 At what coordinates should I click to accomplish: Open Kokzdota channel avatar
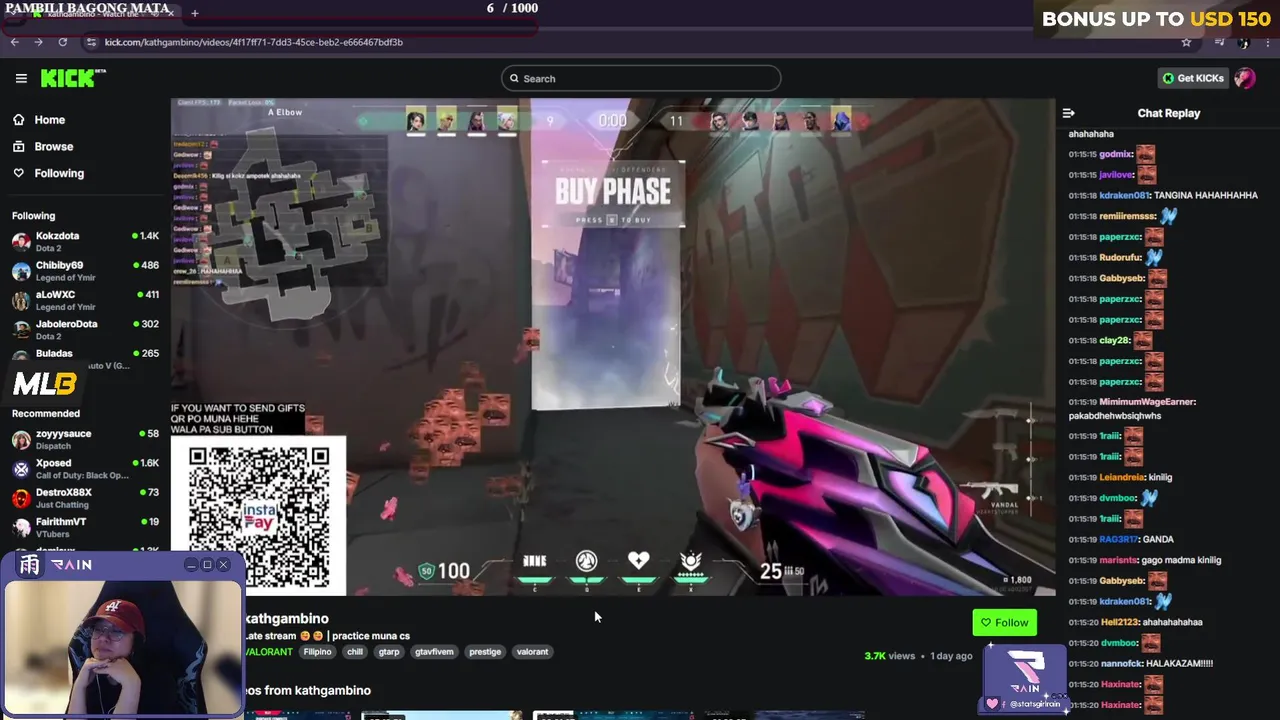click(21, 241)
